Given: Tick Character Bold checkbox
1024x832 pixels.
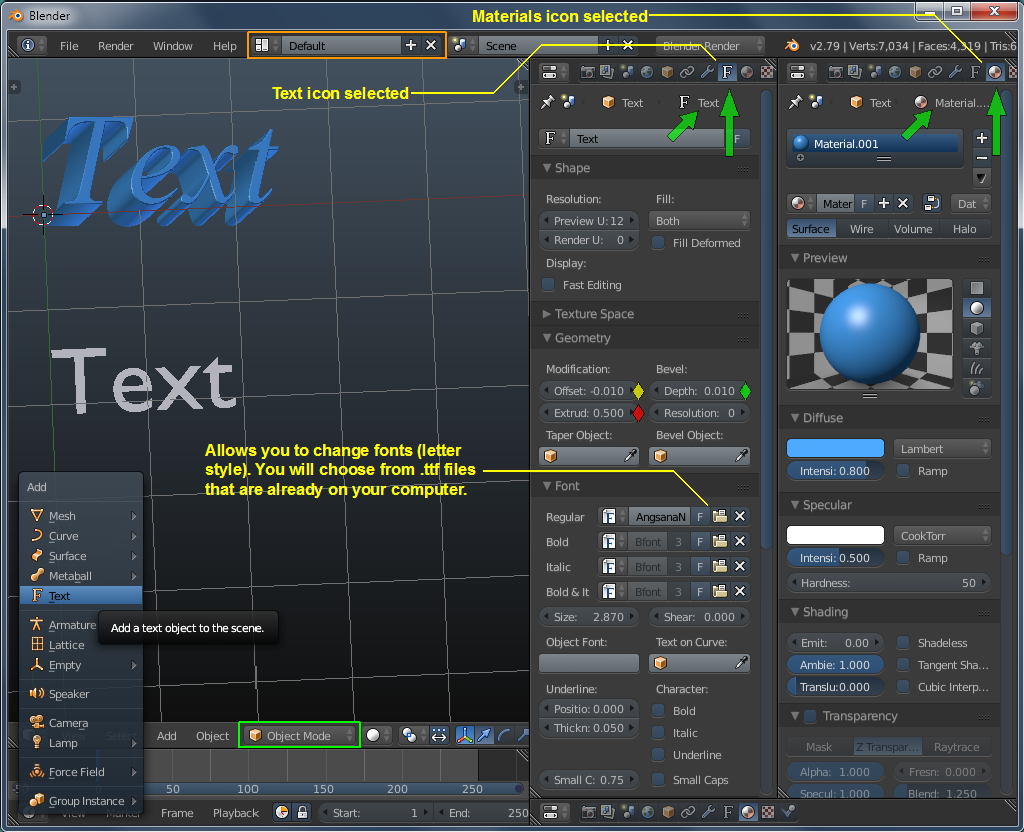Looking at the screenshot, I should [658, 711].
